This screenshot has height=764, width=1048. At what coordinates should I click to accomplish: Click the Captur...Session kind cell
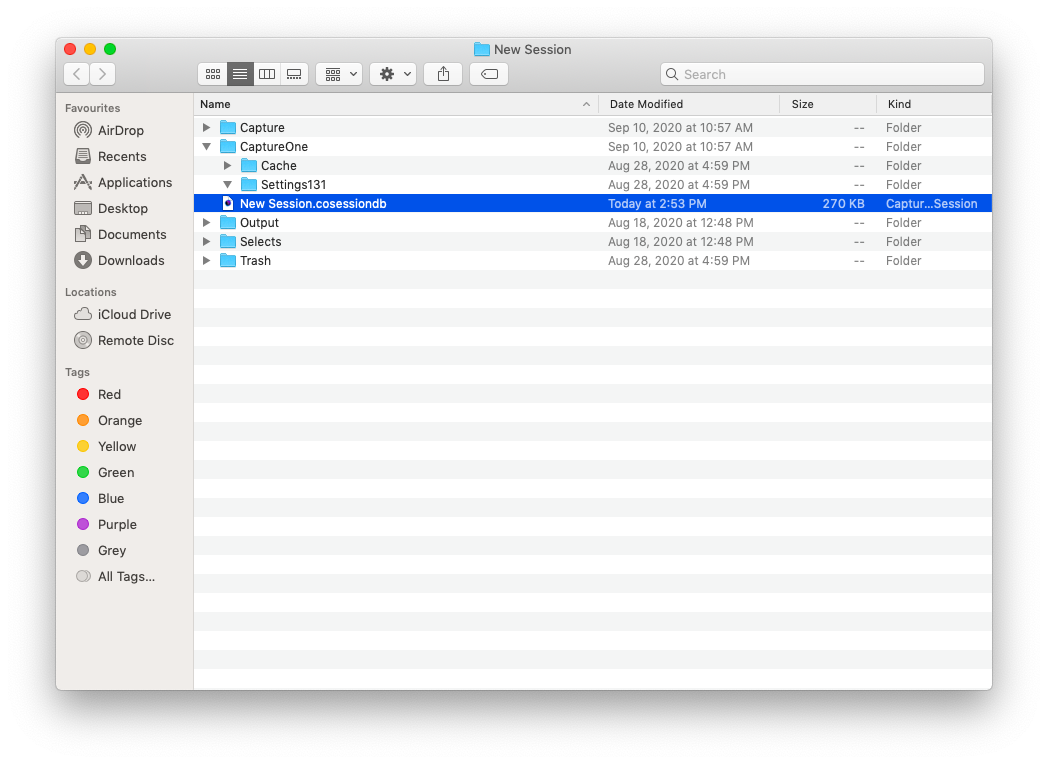pyautogui.click(x=931, y=204)
